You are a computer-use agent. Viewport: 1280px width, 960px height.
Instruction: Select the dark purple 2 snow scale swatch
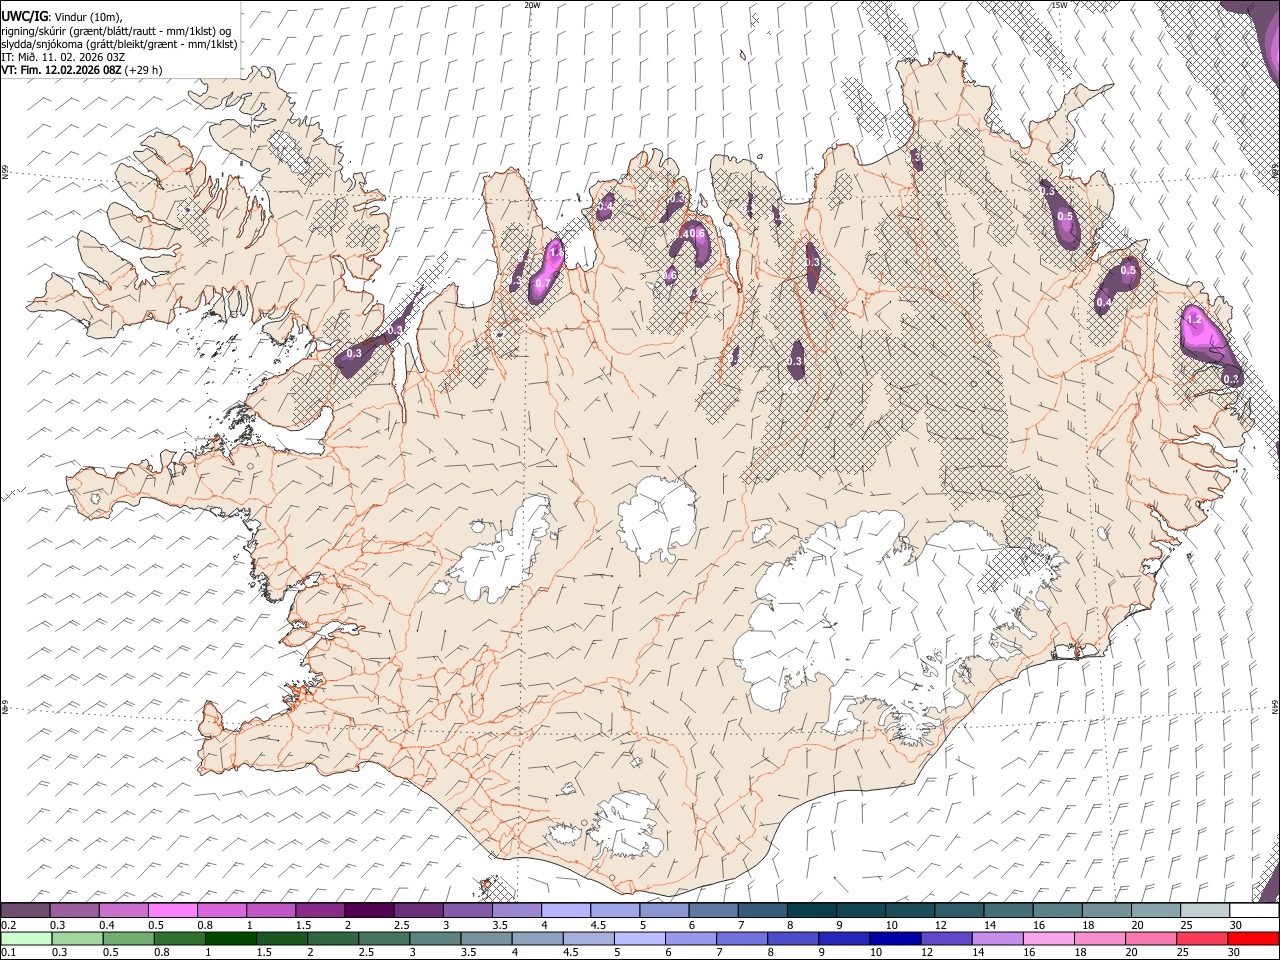tap(368, 911)
